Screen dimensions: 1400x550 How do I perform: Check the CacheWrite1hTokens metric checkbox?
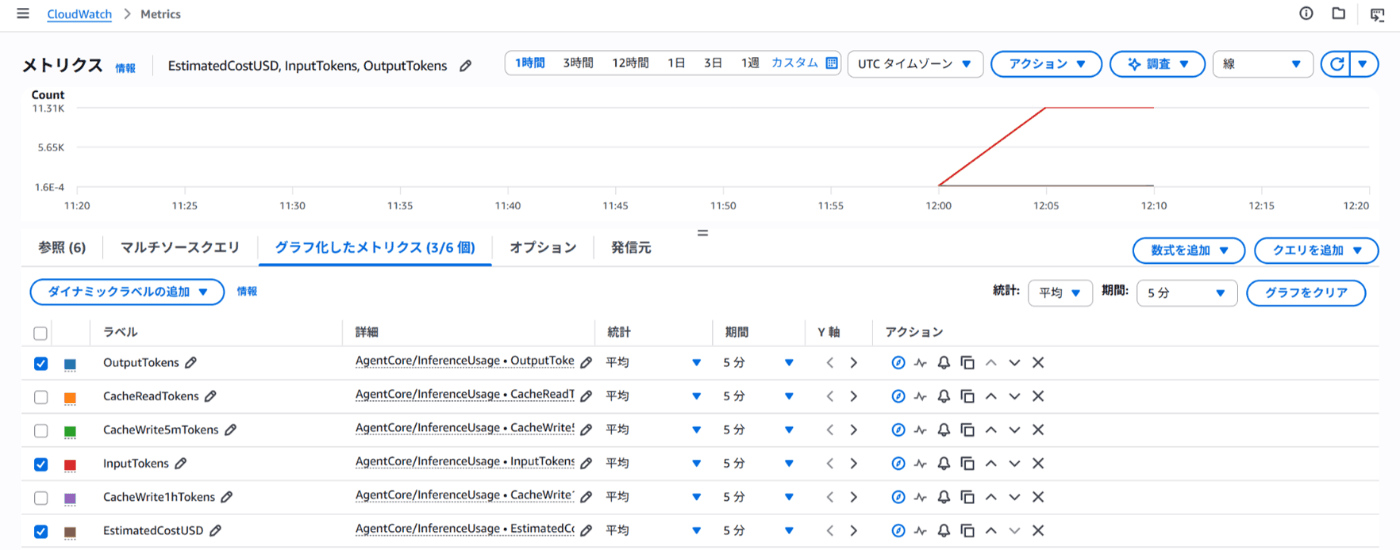tap(41, 498)
